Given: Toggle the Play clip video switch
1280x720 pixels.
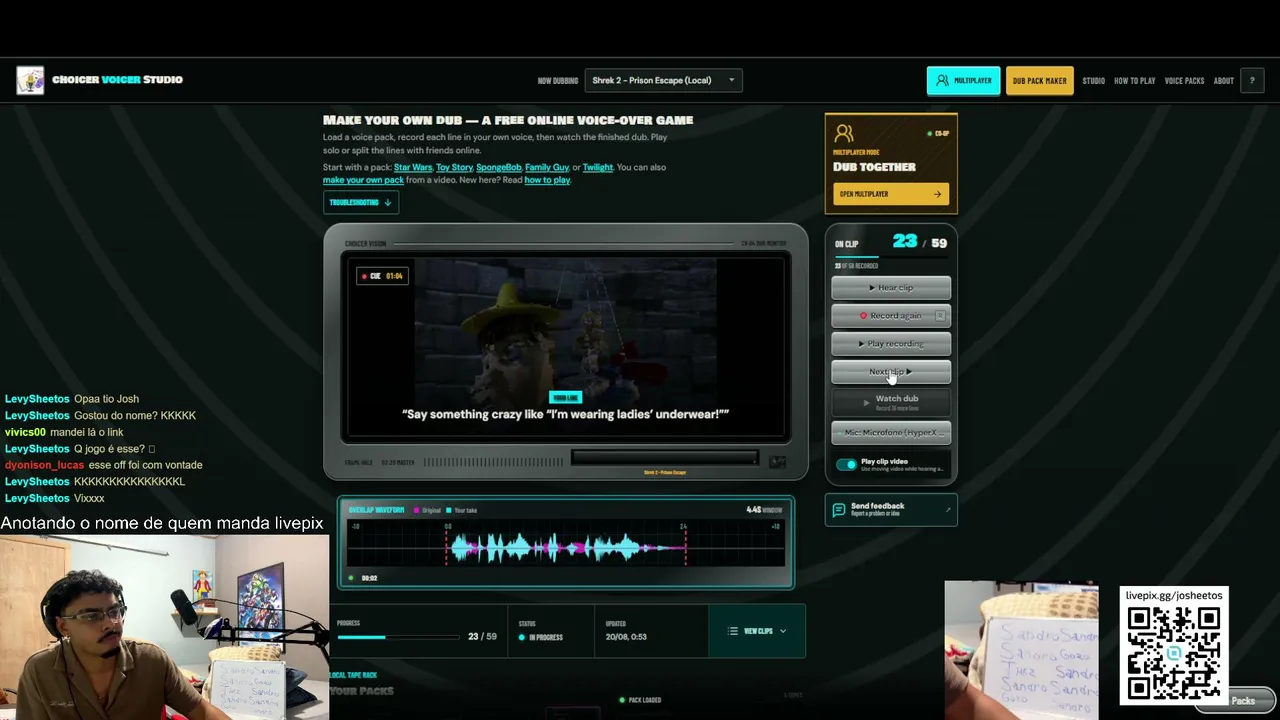Looking at the screenshot, I should coord(846,465).
